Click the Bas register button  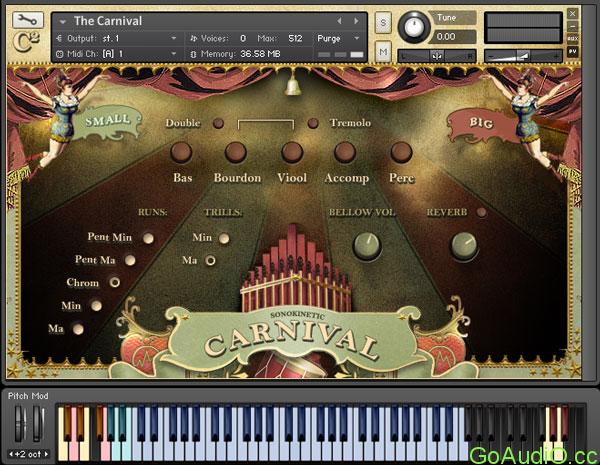181,152
